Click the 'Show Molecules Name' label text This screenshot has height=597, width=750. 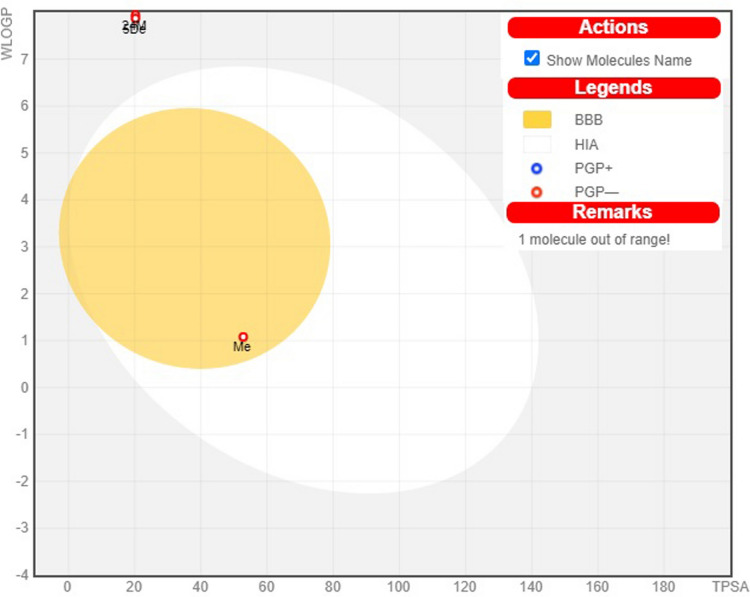click(619, 60)
